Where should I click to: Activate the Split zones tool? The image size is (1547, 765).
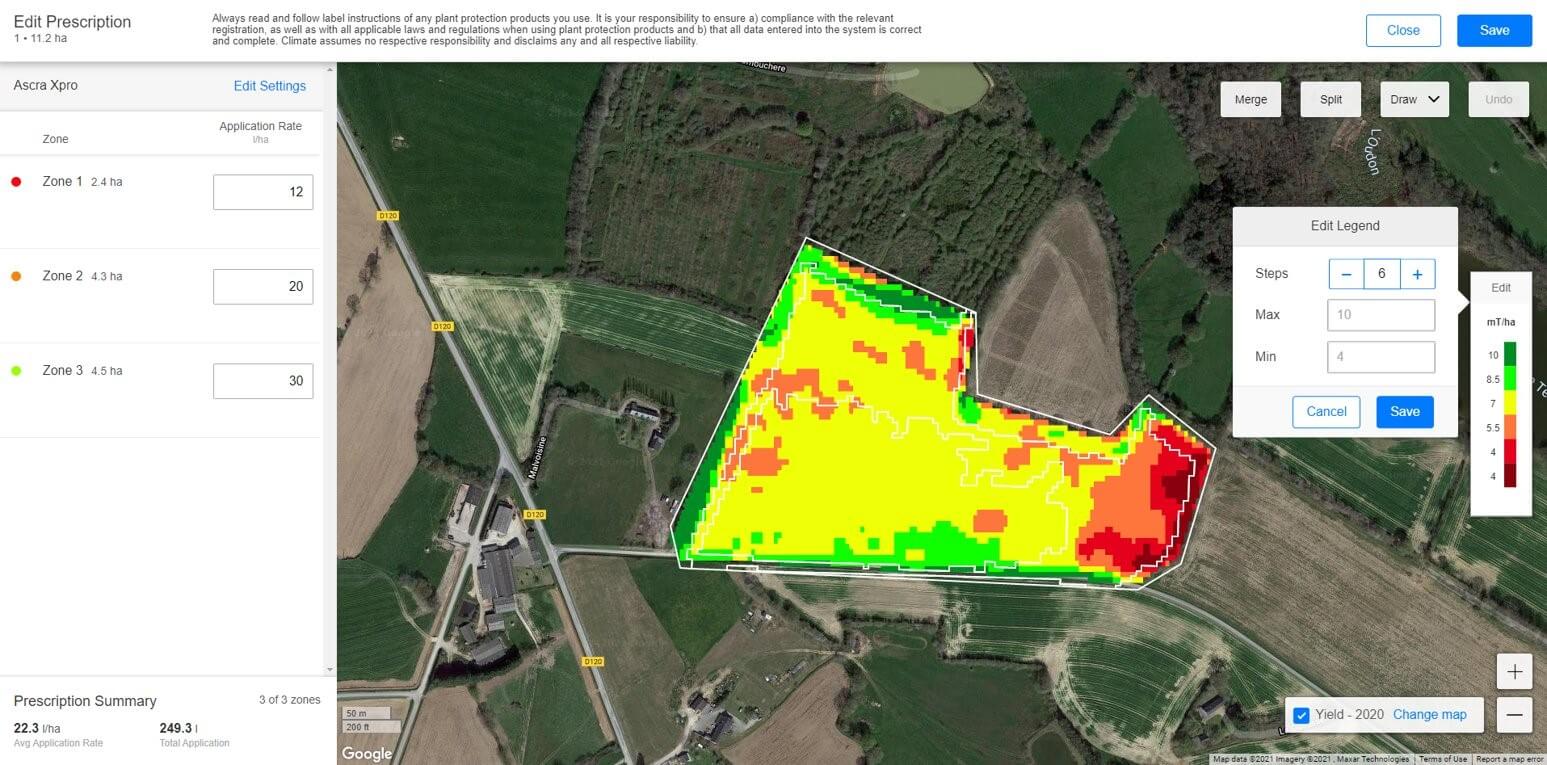click(1330, 99)
